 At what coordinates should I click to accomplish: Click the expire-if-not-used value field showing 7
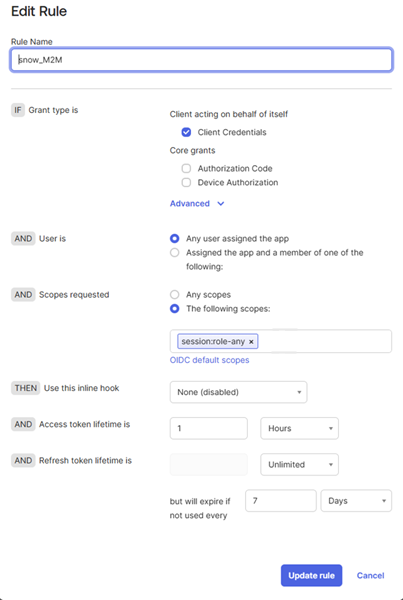click(x=281, y=501)
